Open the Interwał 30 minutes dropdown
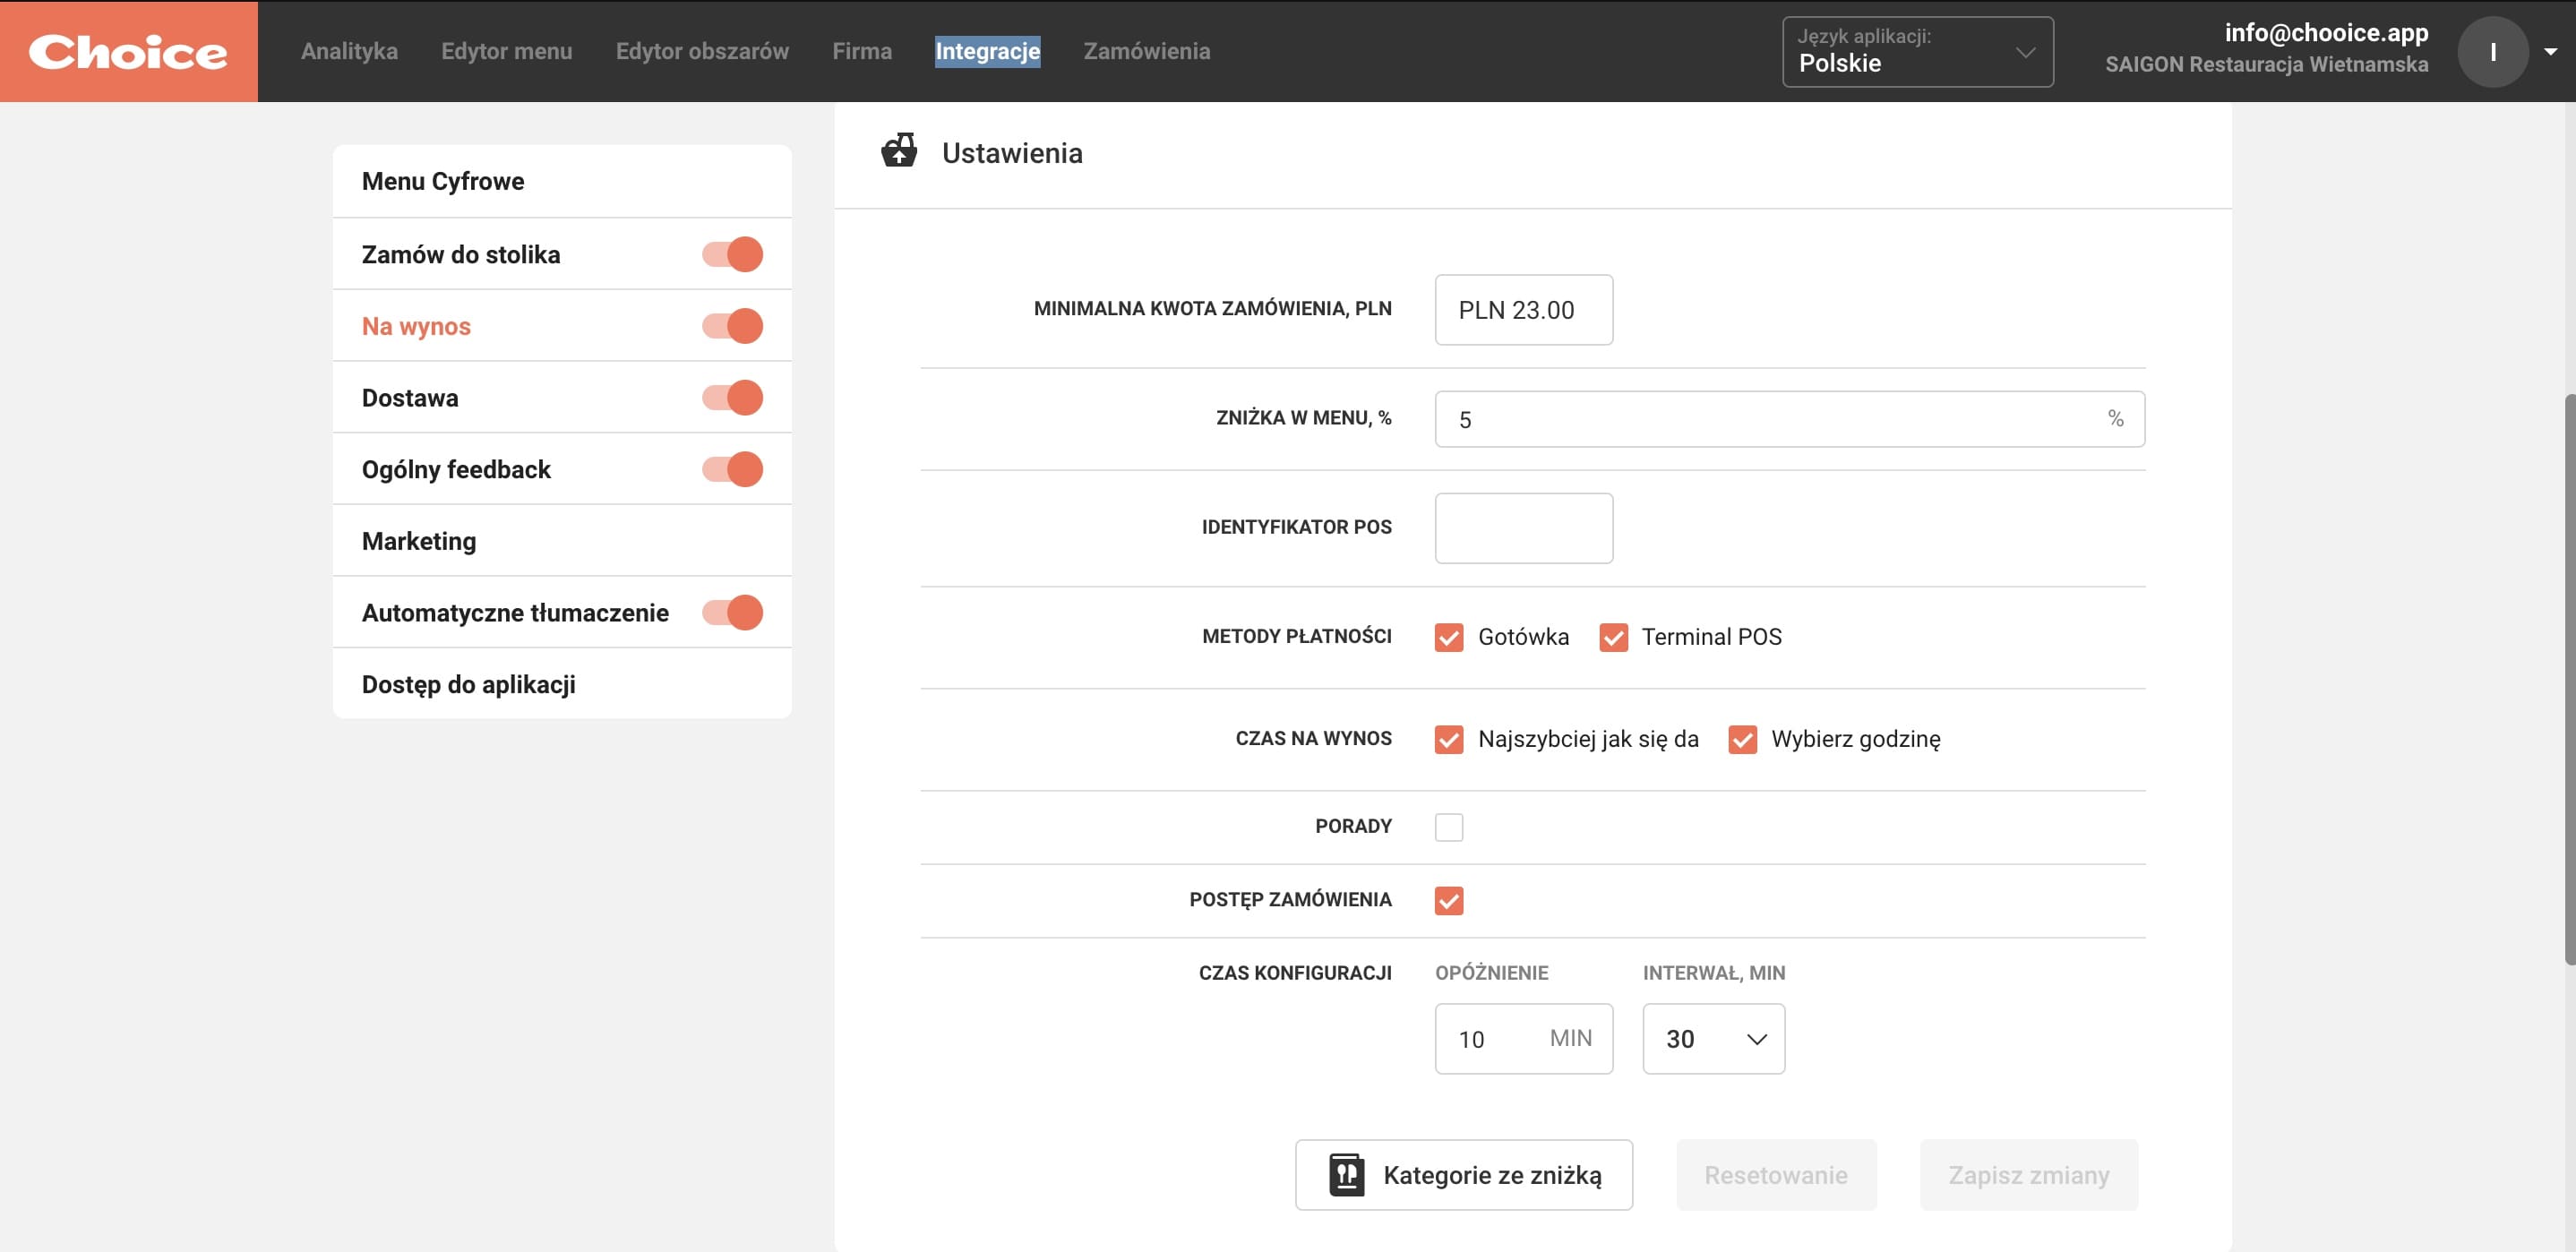2576x1252 pixels. click(x=1713, y=1038)
